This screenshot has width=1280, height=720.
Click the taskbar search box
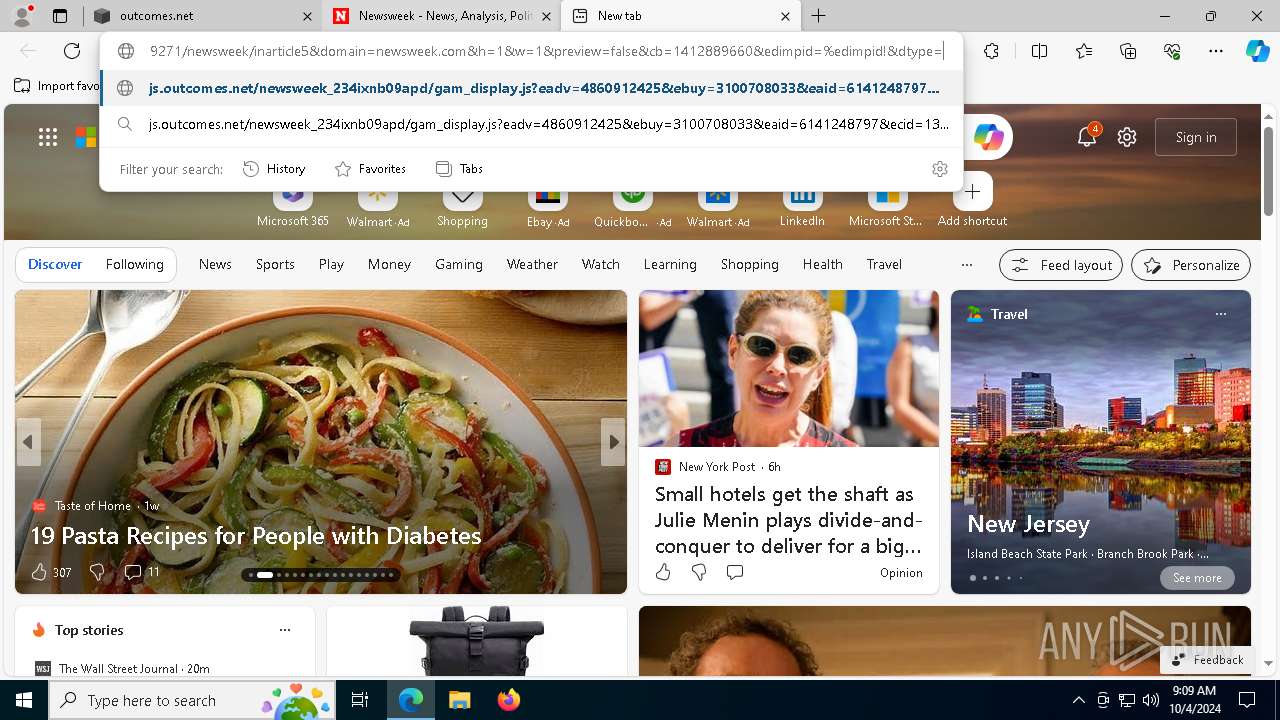[x=194, y=700]
